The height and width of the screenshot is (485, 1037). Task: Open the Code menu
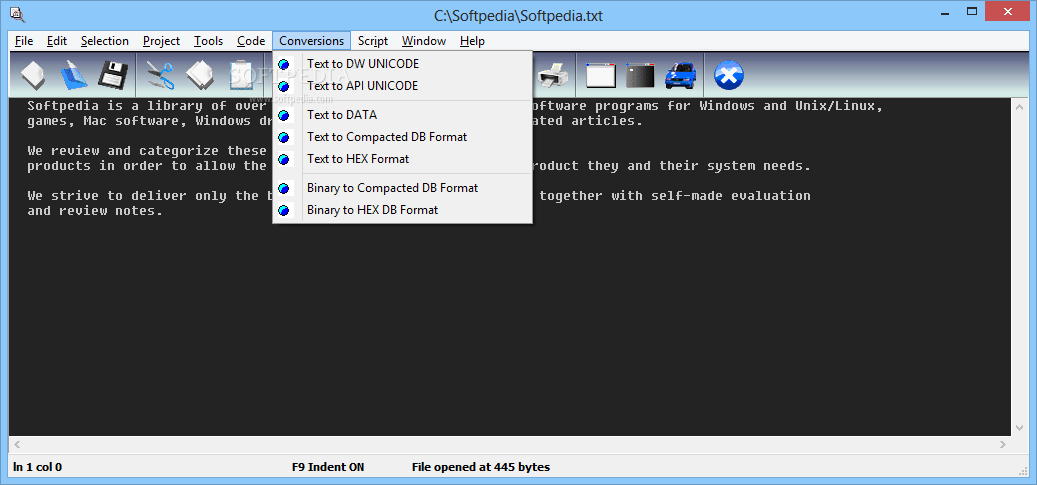[x=251, y=41]
